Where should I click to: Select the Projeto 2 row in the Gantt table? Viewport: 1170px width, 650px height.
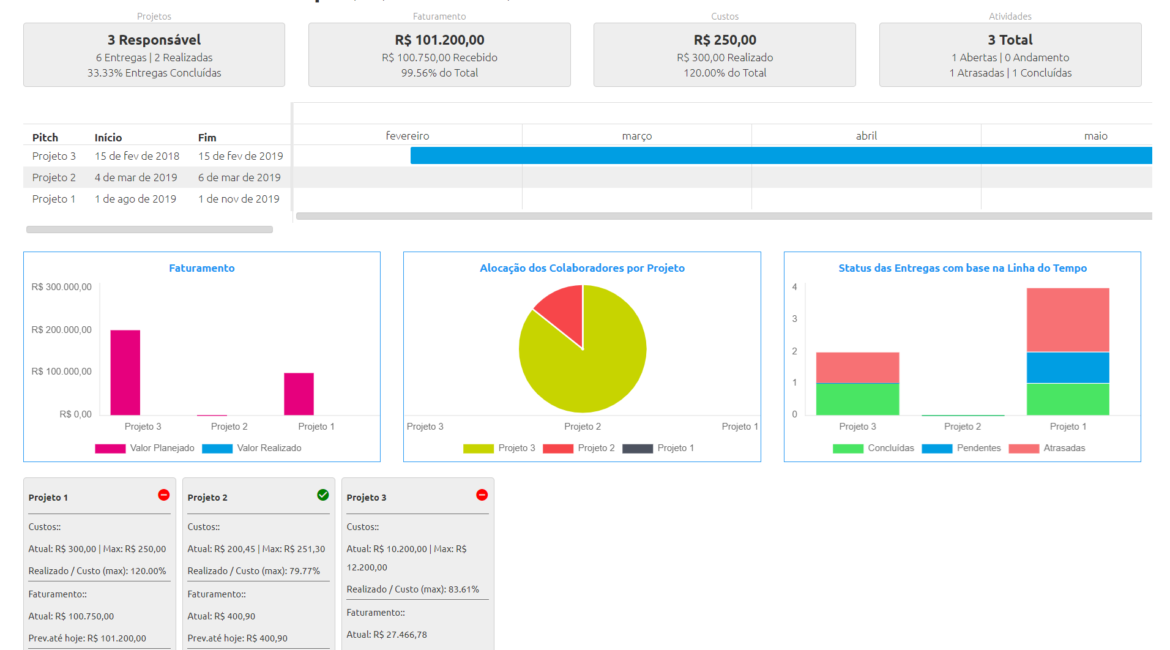click(x=157, y=178)
